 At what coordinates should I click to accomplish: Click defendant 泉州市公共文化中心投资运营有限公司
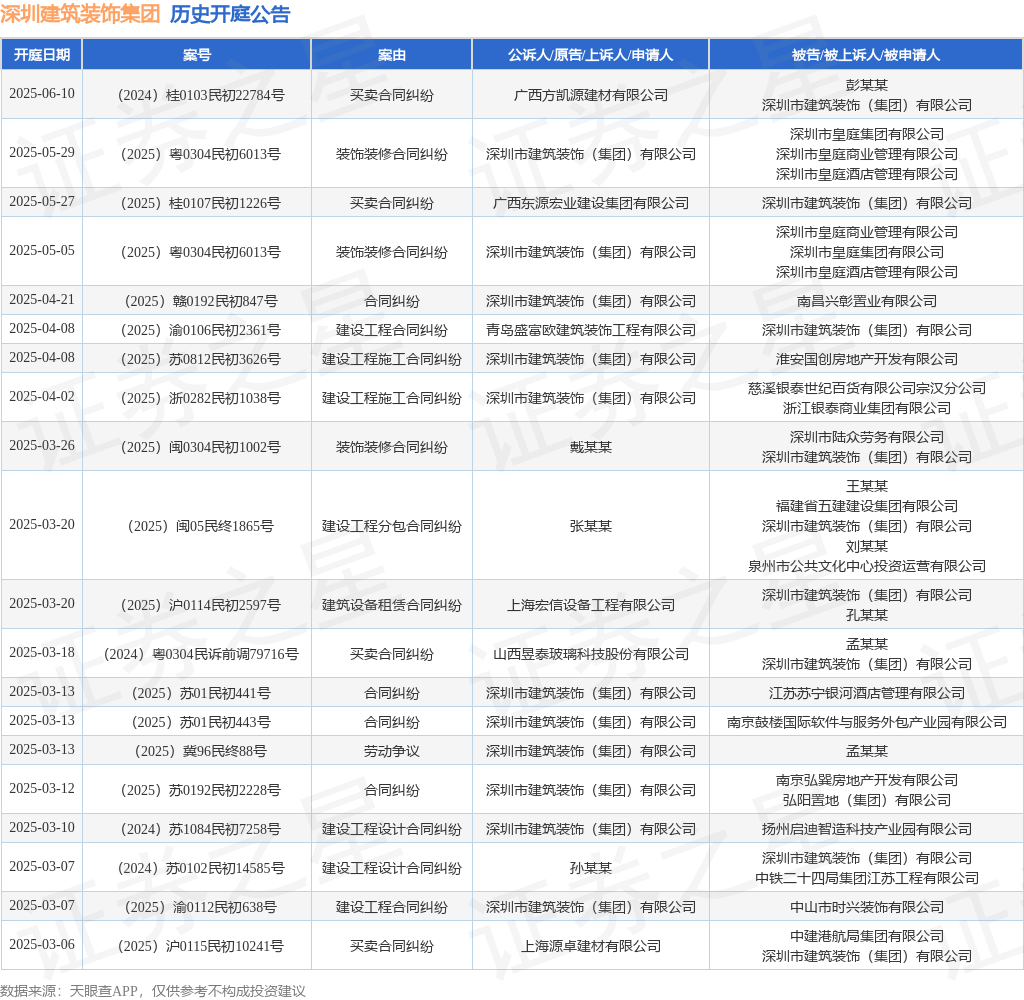pyautogui.click(x=867, y=566)
